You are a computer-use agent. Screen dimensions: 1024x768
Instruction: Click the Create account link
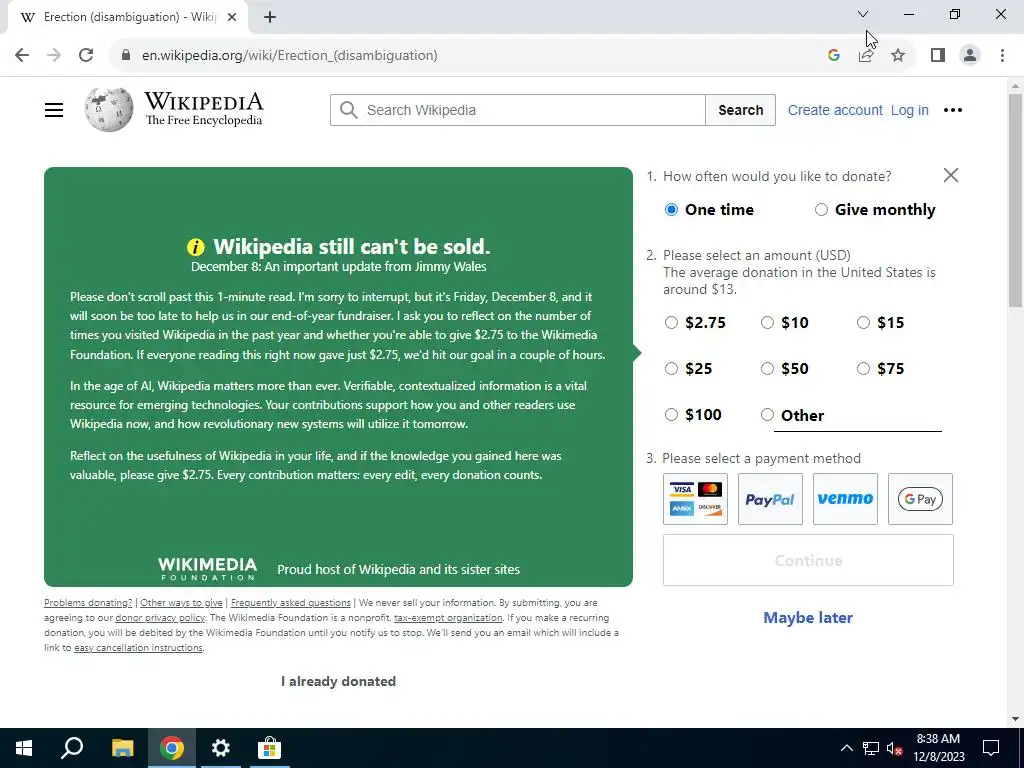(x=835, y=110)
